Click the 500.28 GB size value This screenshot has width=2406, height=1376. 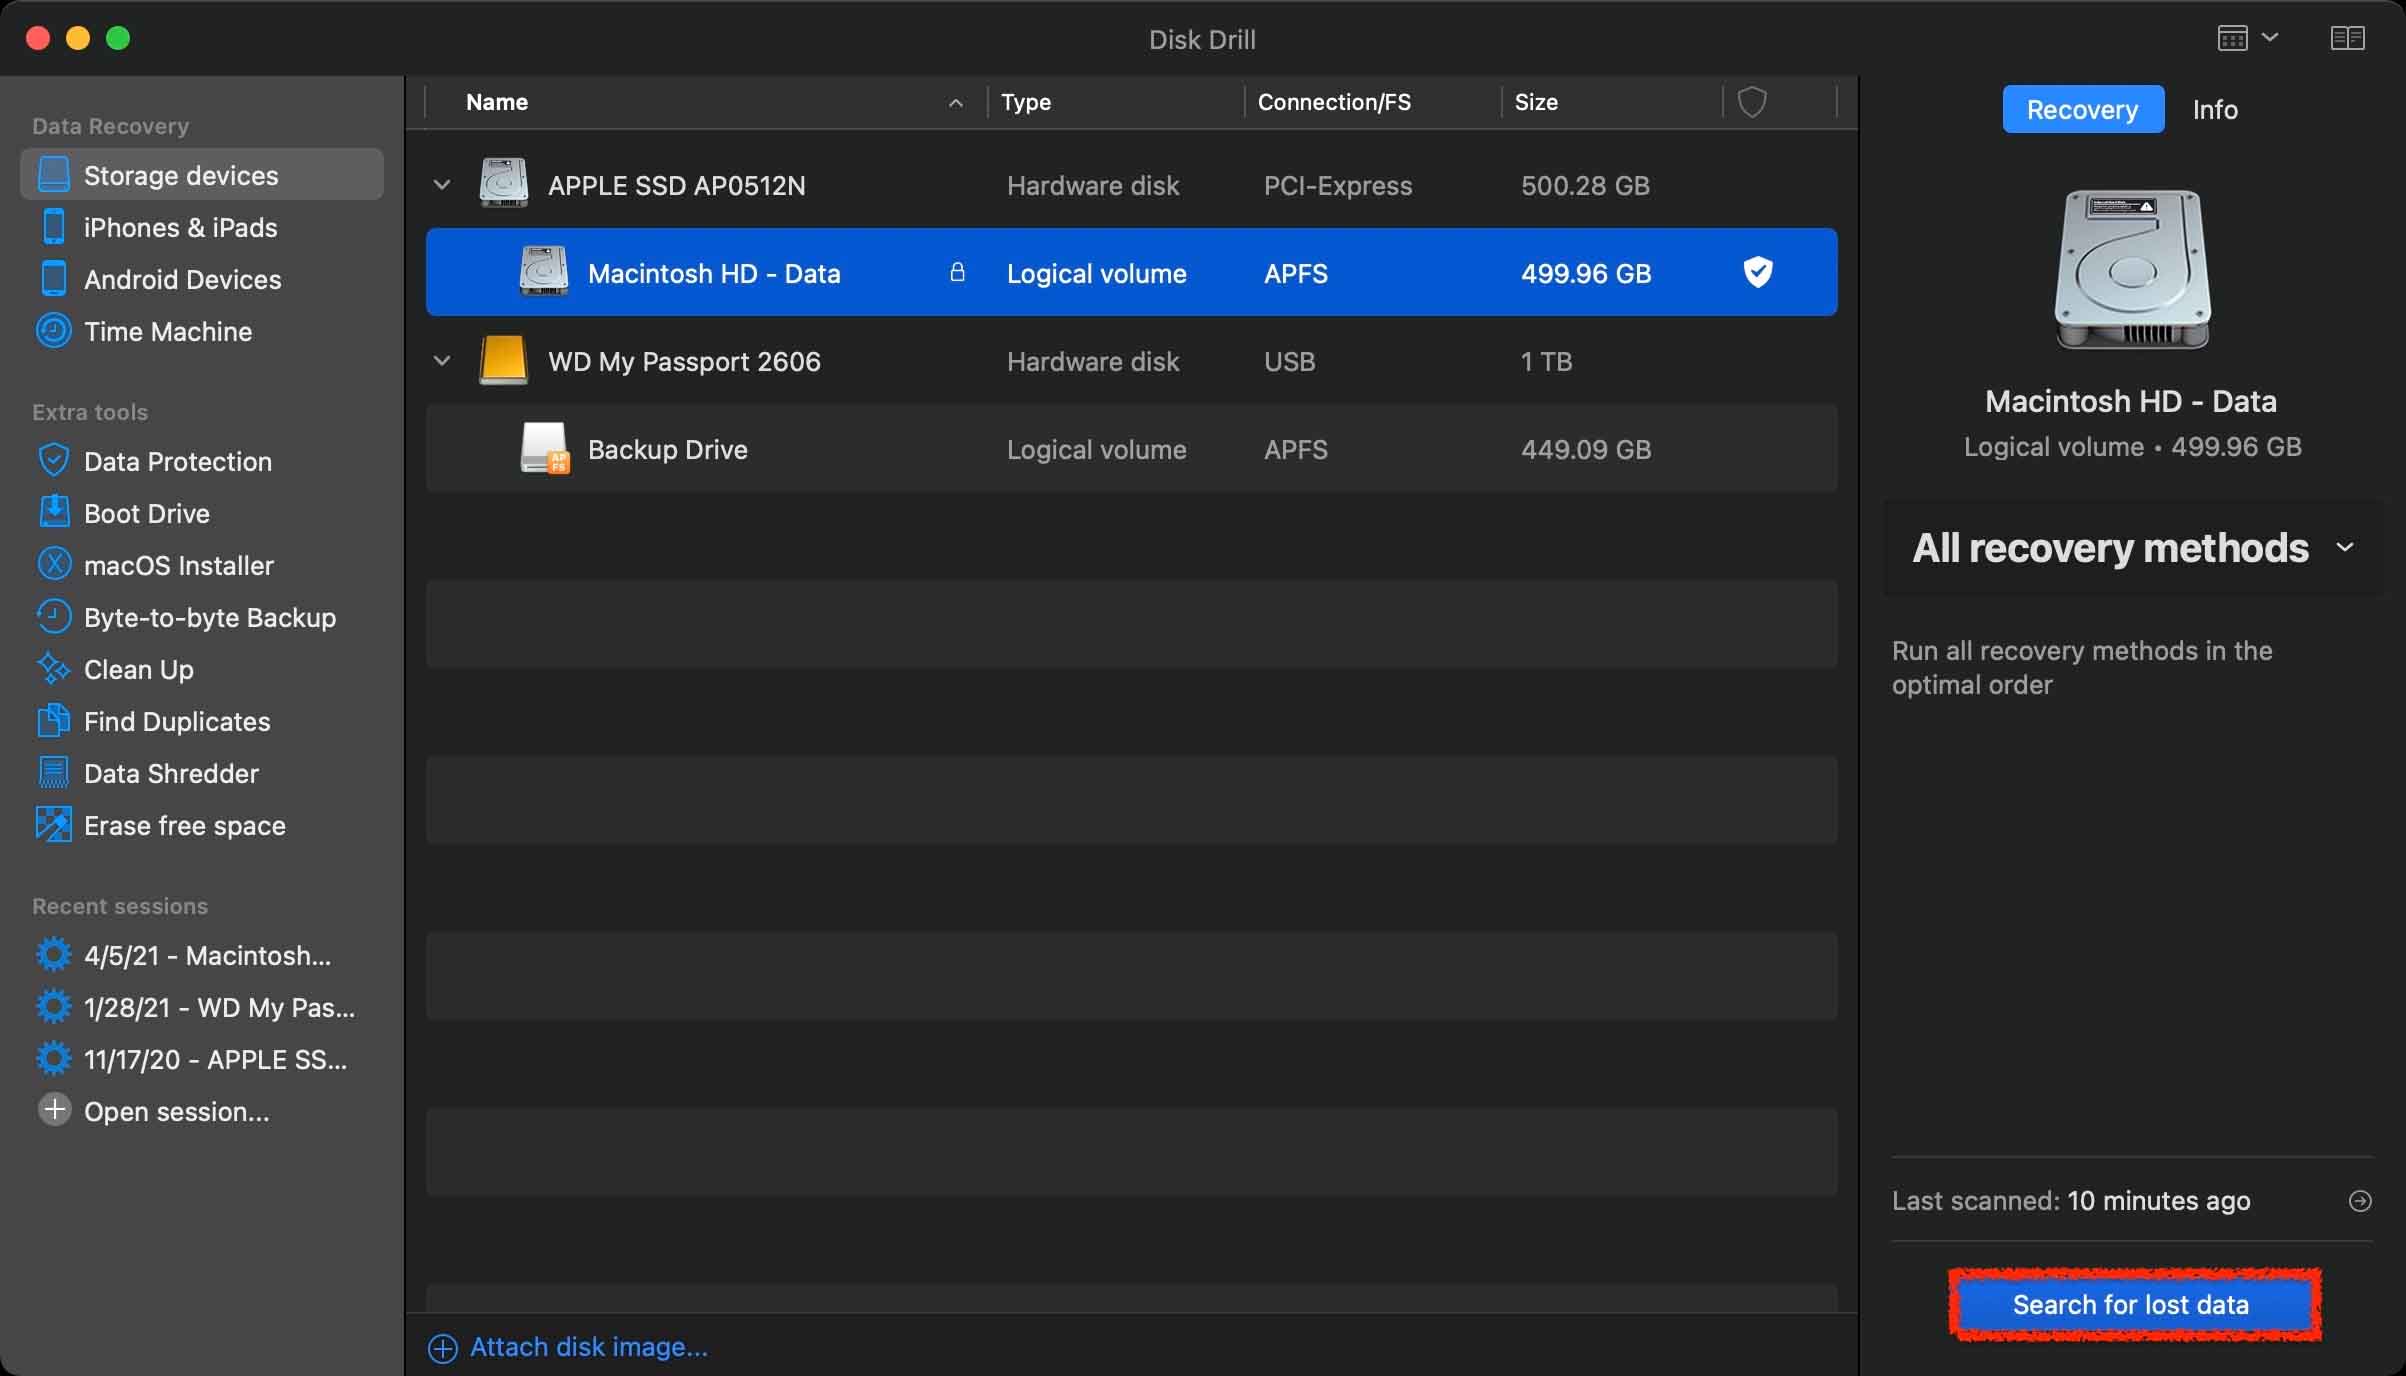point(1585,186)
